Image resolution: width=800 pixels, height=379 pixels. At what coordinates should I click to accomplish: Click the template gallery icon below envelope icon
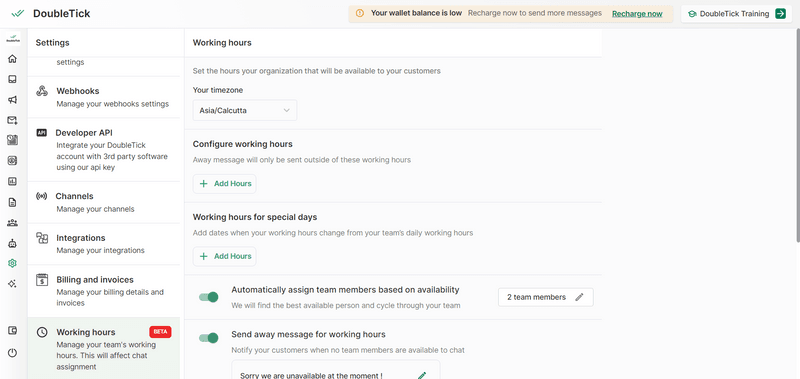(x=12, y=140)
